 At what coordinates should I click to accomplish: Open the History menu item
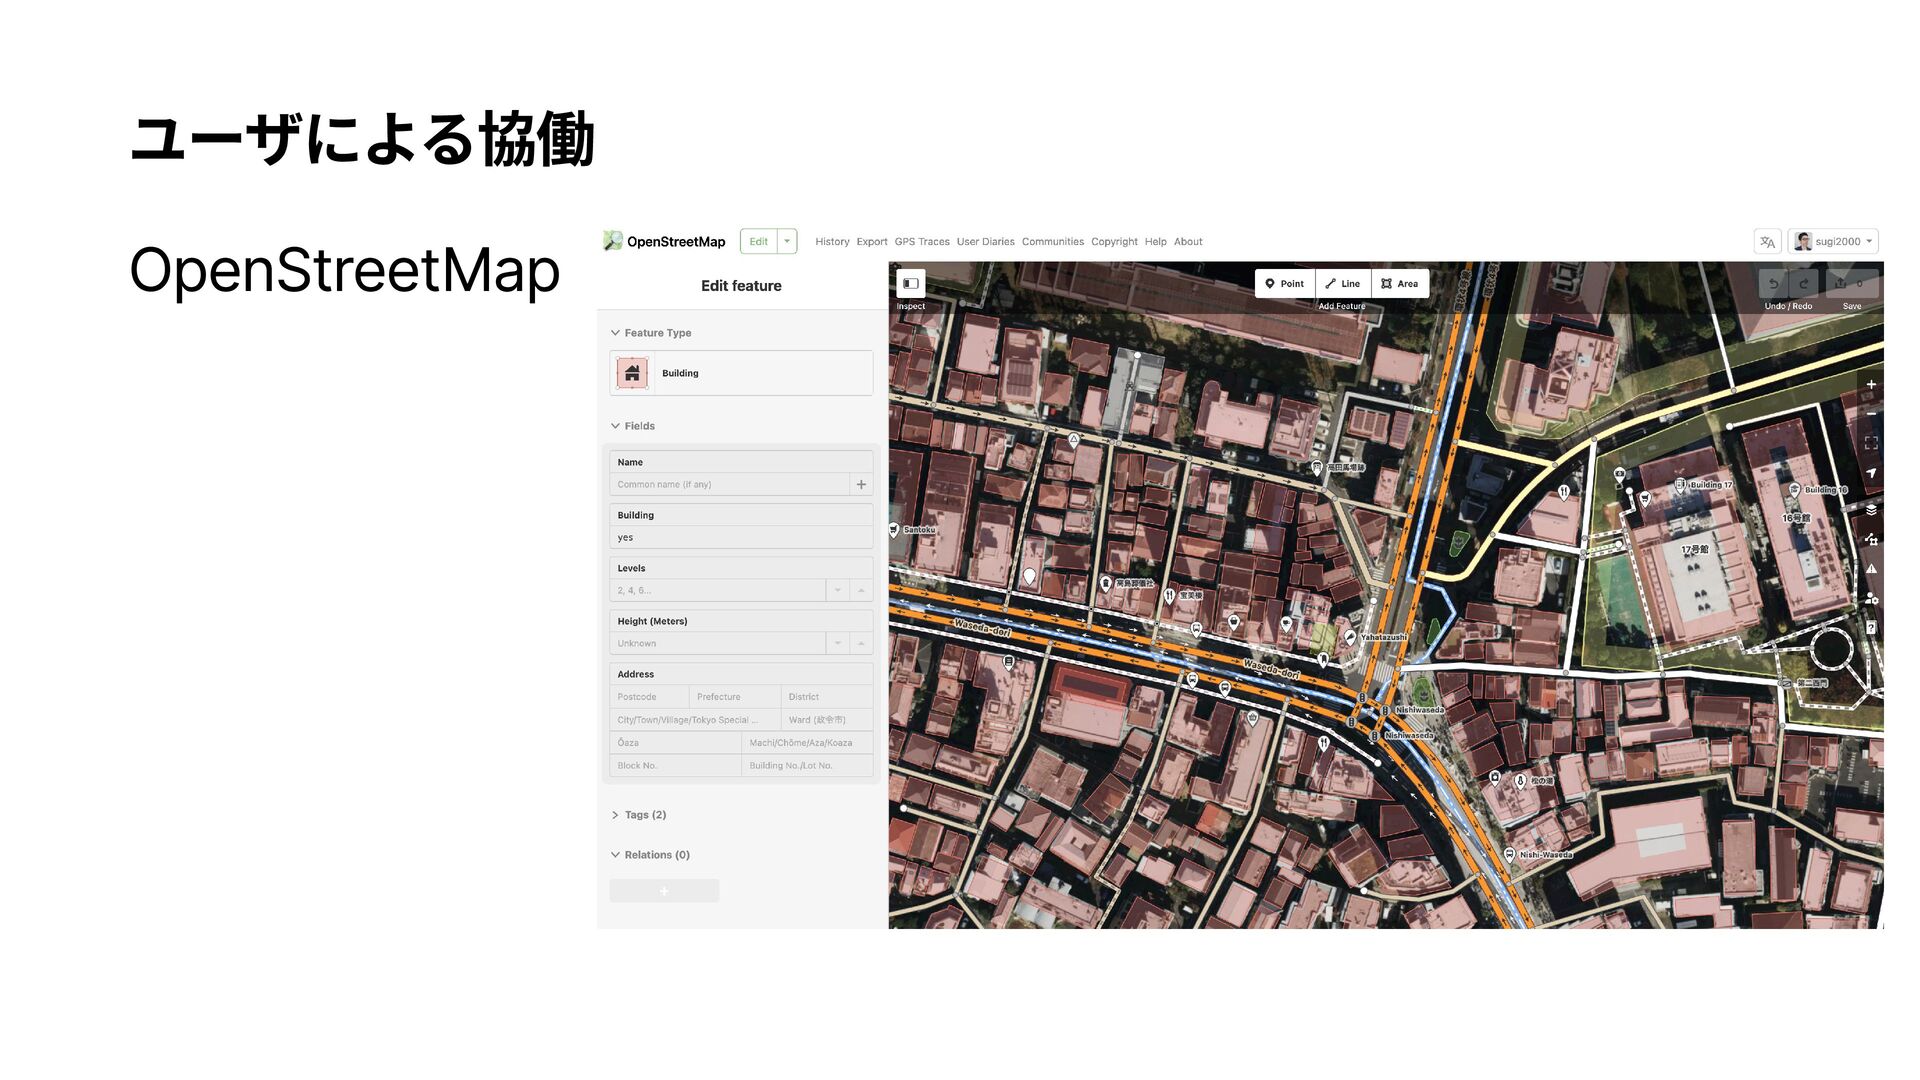coord(832,242)
